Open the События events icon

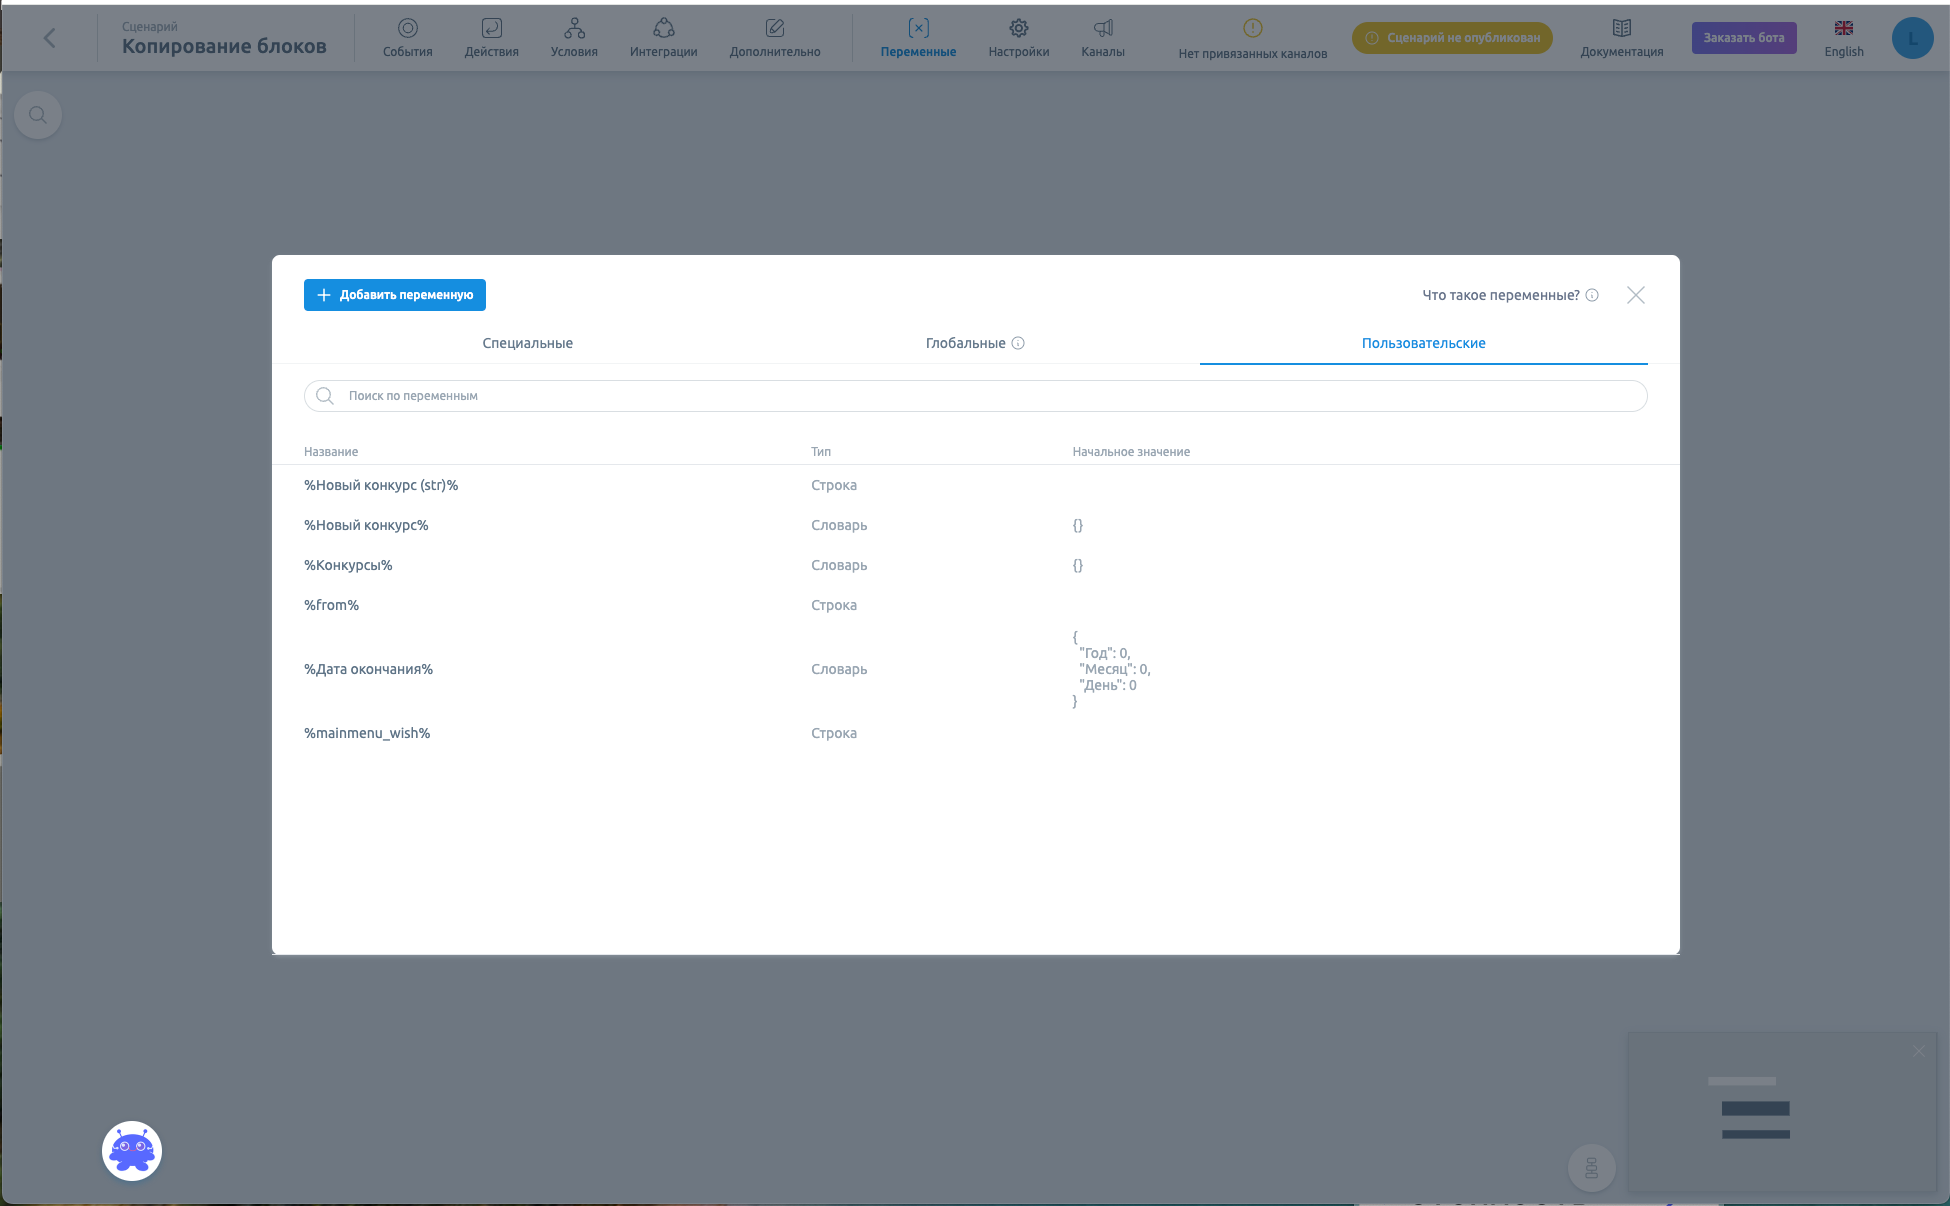coord(407,29)
